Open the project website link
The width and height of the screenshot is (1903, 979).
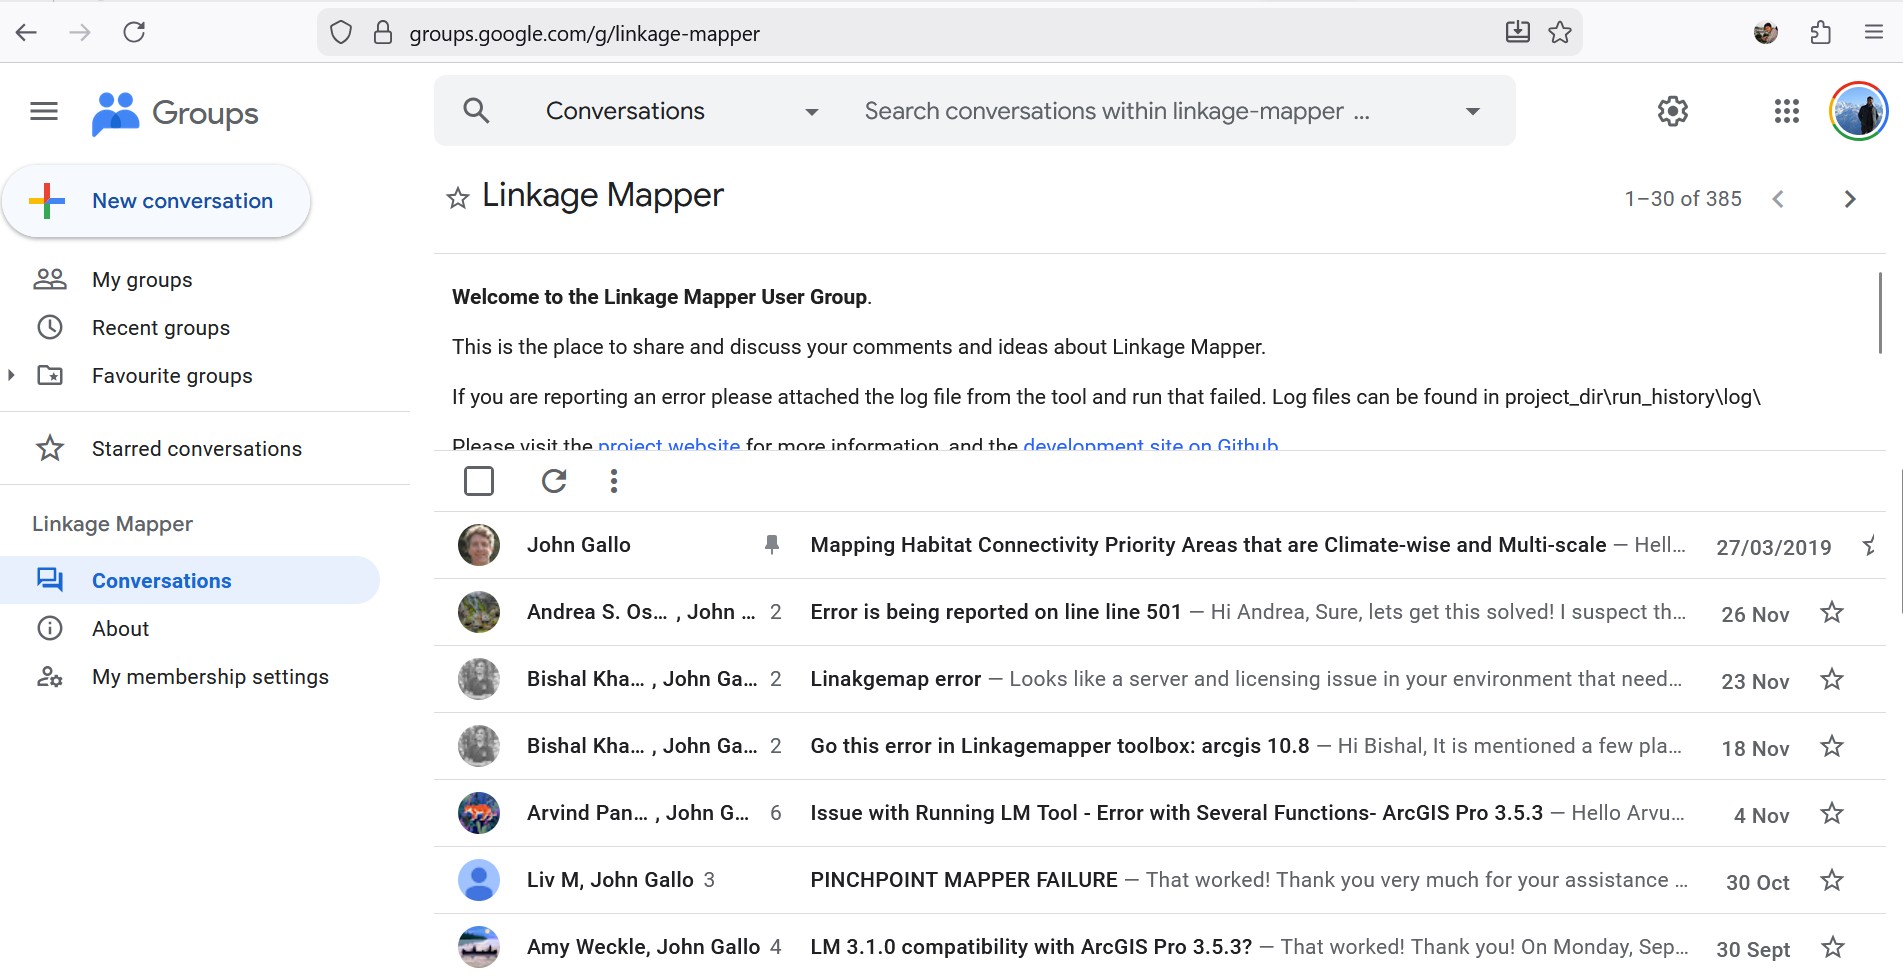[x=668, y=444]
